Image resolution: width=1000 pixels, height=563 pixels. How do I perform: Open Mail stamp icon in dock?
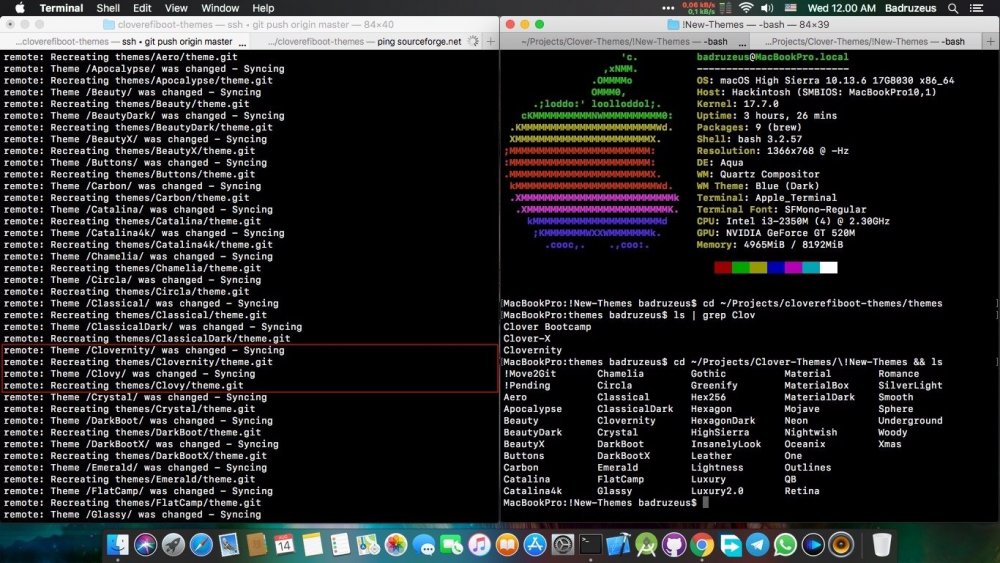(x=229, y=545)
